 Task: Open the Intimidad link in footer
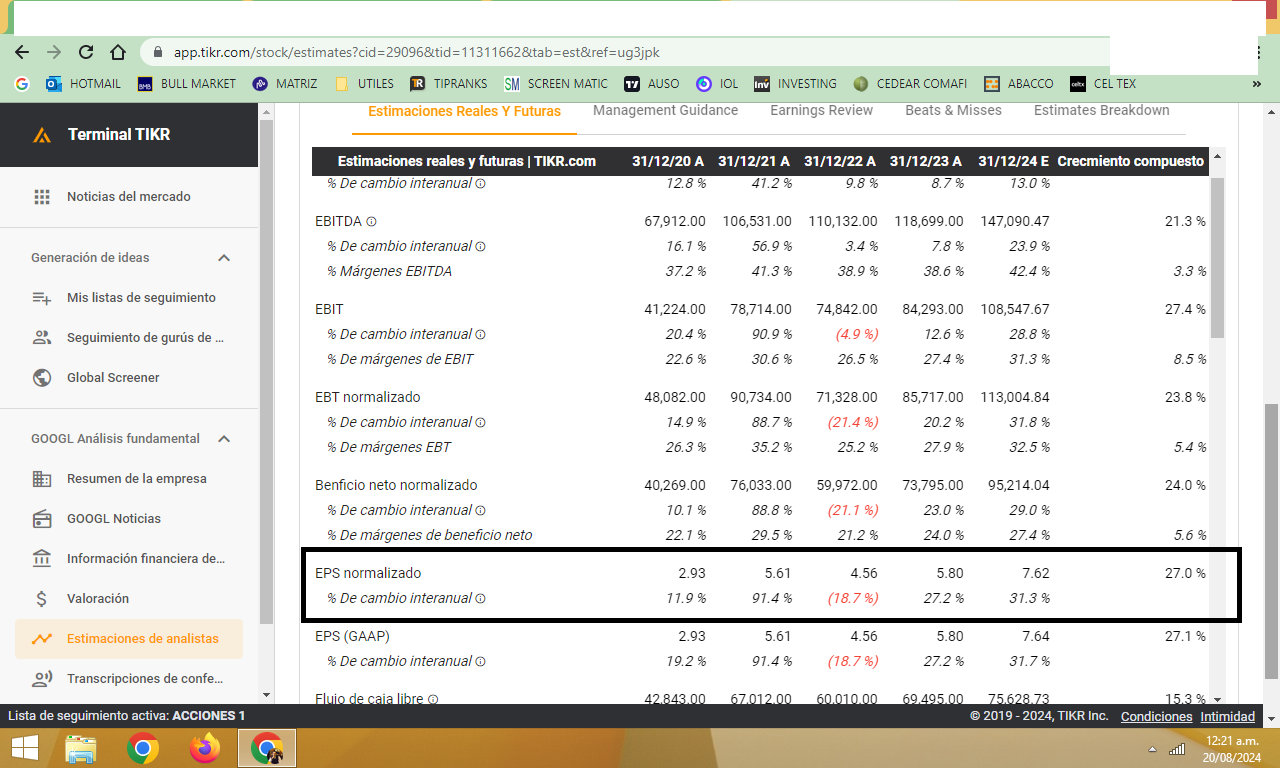(1227, 716)
